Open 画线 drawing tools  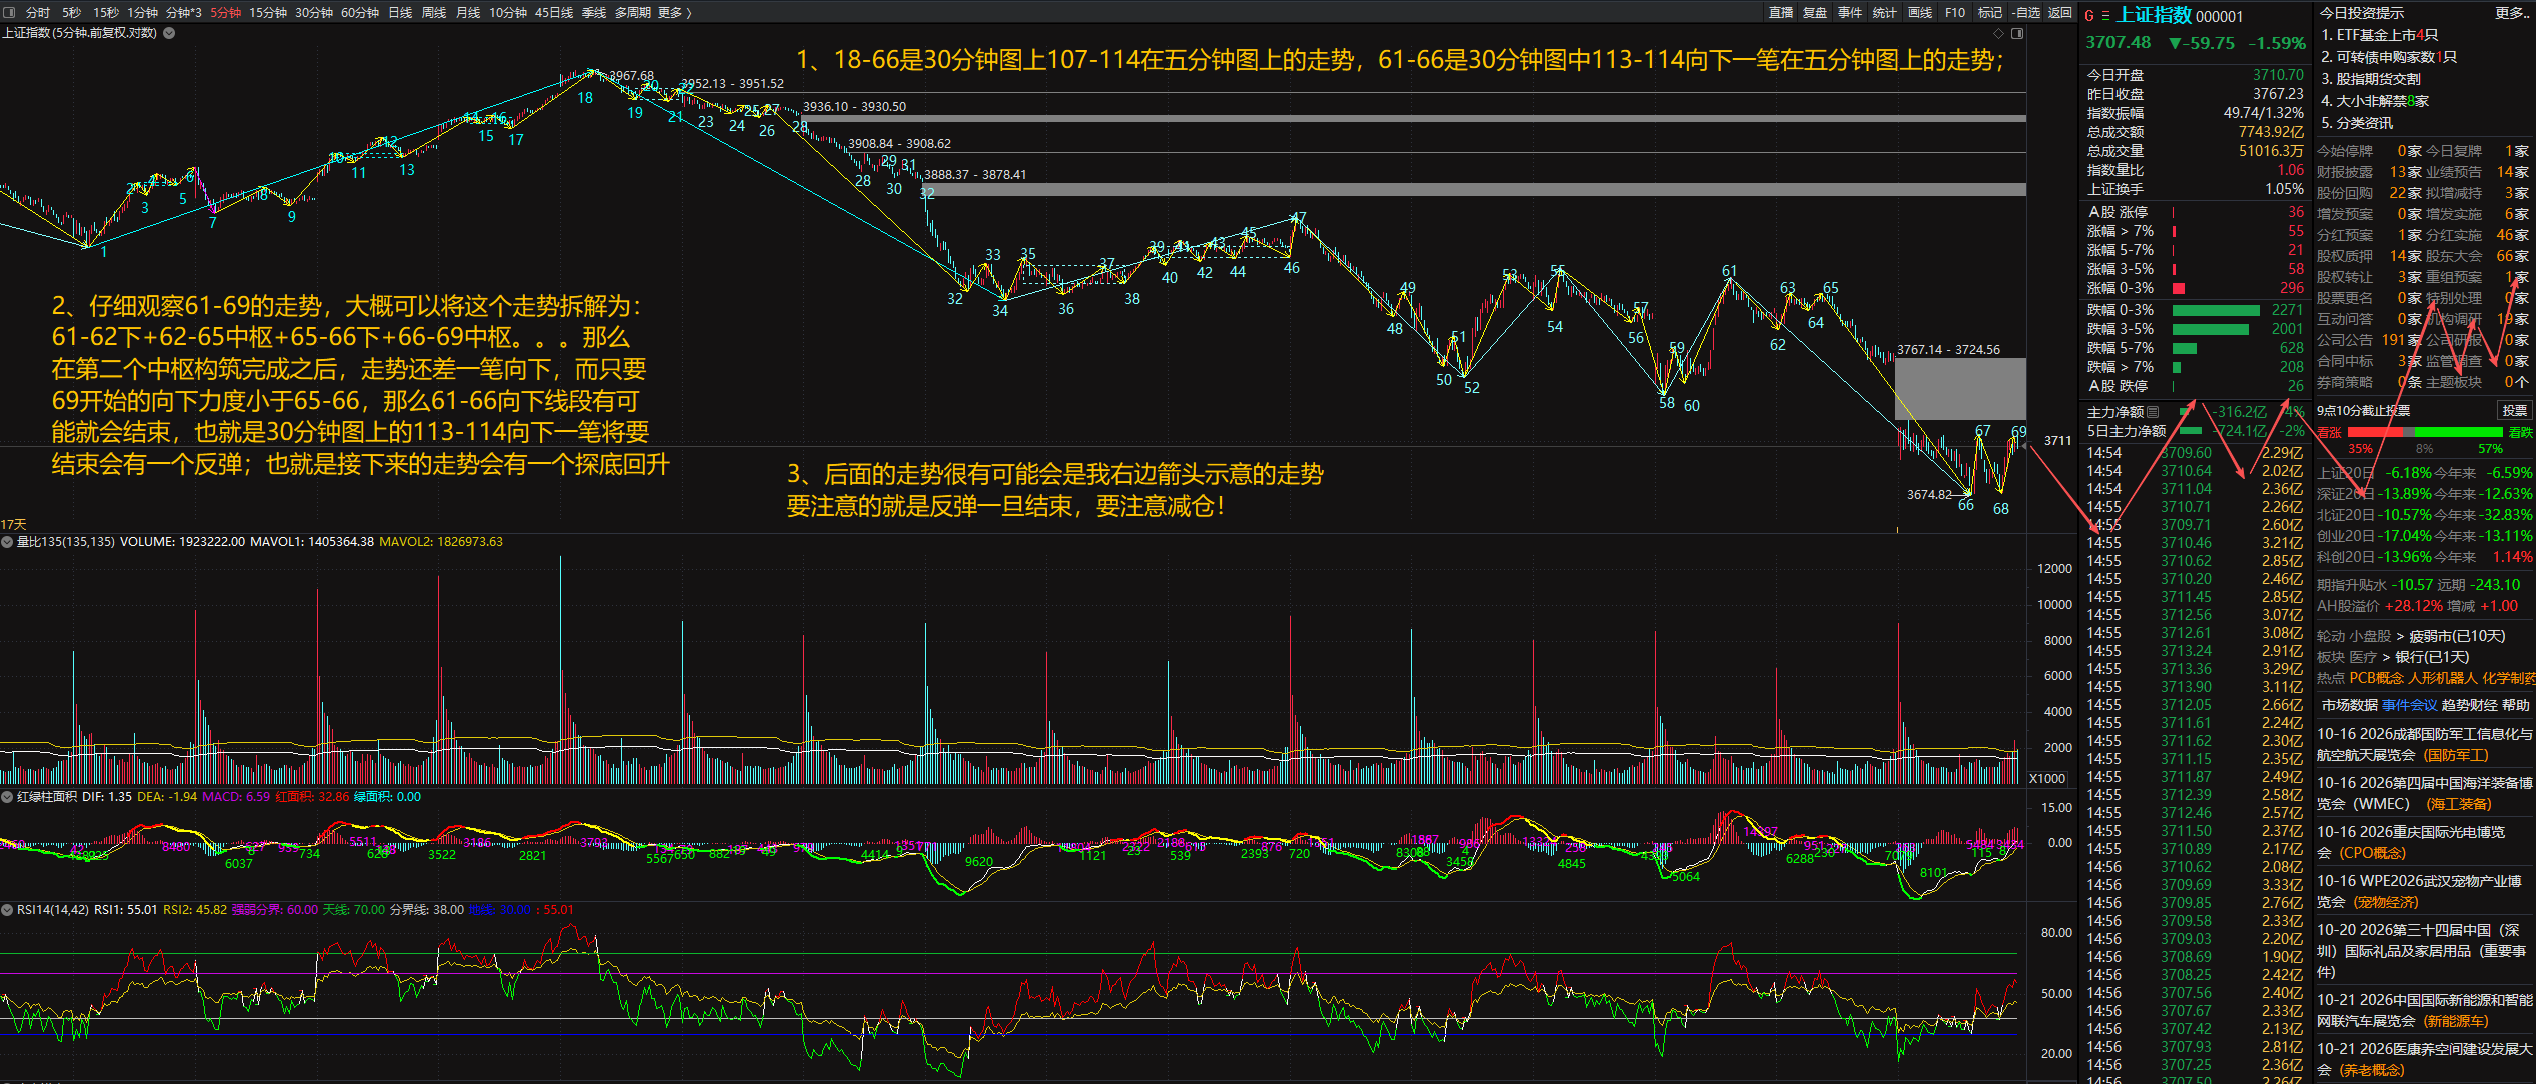tap(1920, 12)
